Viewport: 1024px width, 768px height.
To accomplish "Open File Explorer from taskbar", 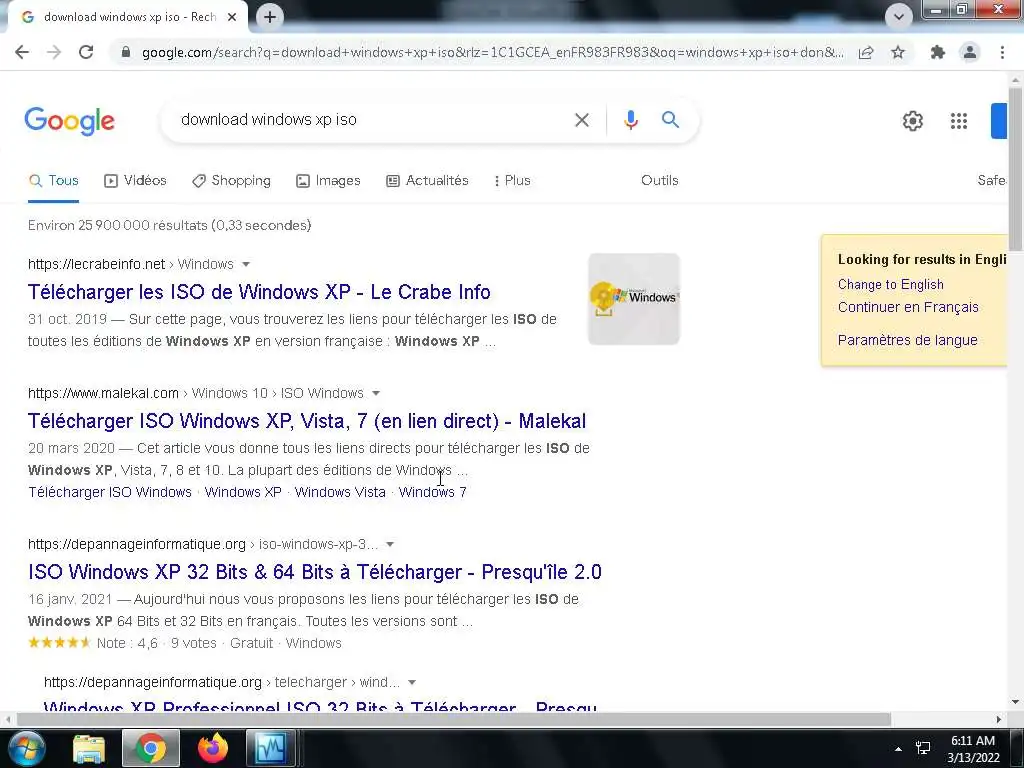I will [x=89, y=748].
